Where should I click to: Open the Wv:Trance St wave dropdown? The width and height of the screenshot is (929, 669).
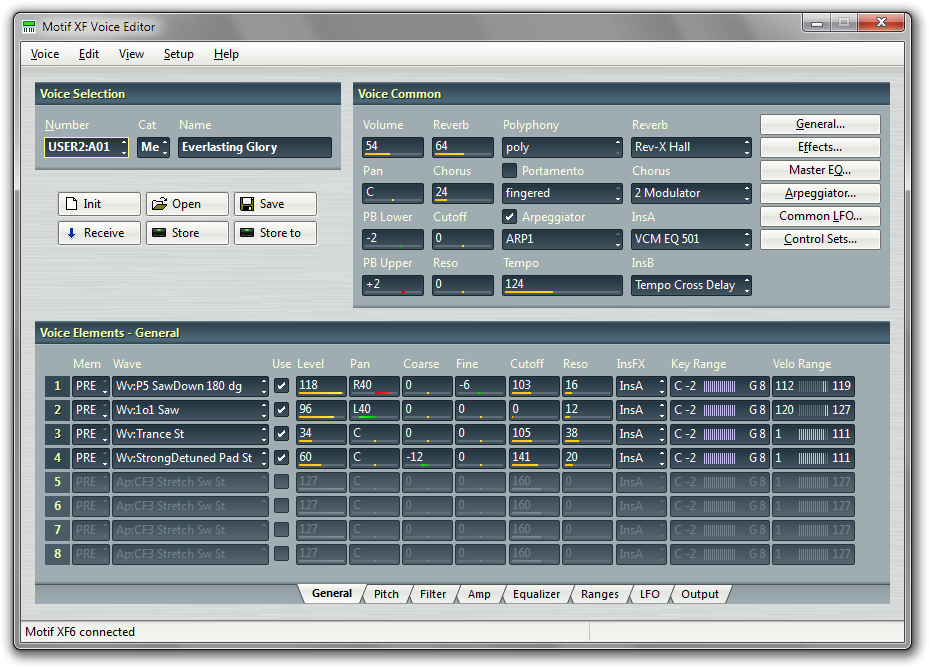(x=190, y=434)
